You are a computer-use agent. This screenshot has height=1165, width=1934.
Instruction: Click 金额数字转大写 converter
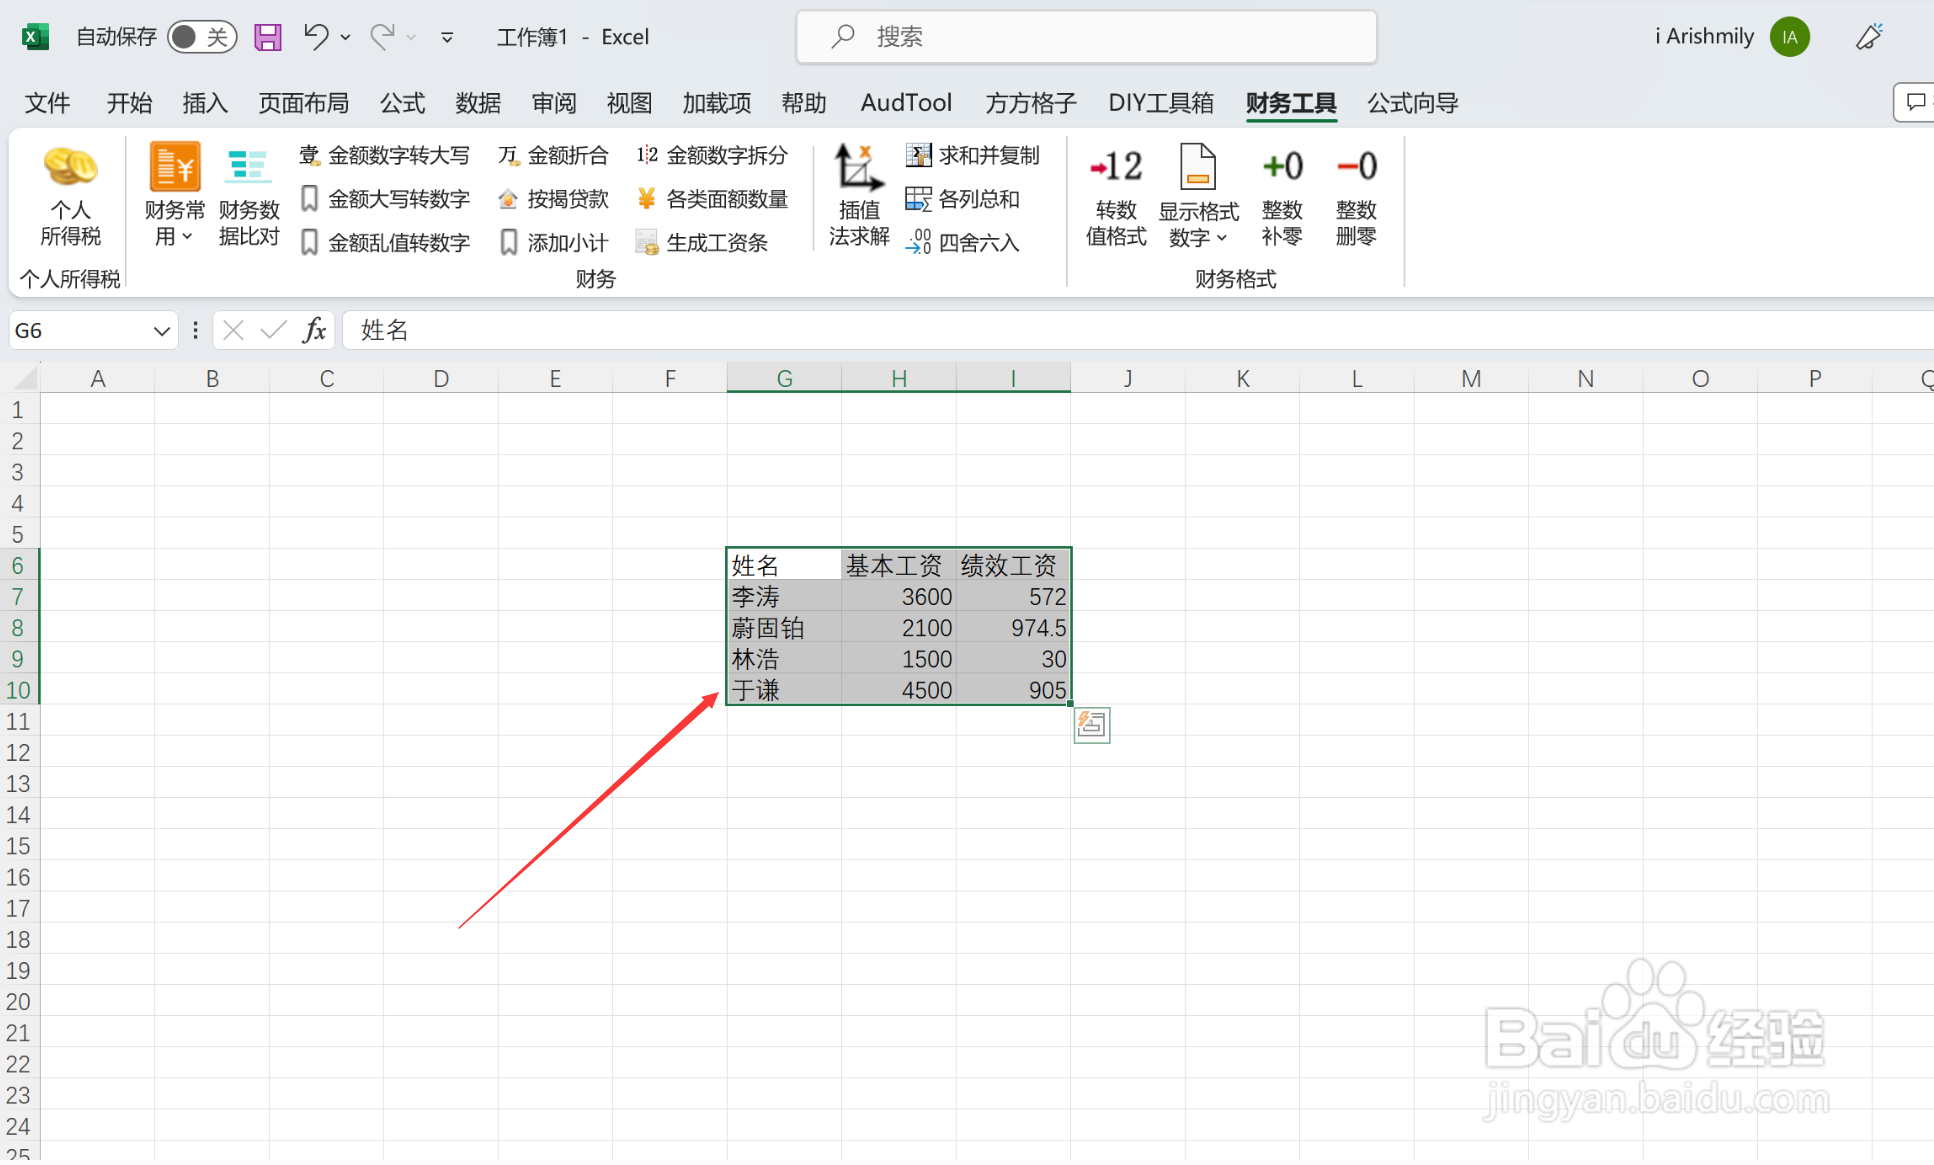[385, 155]
